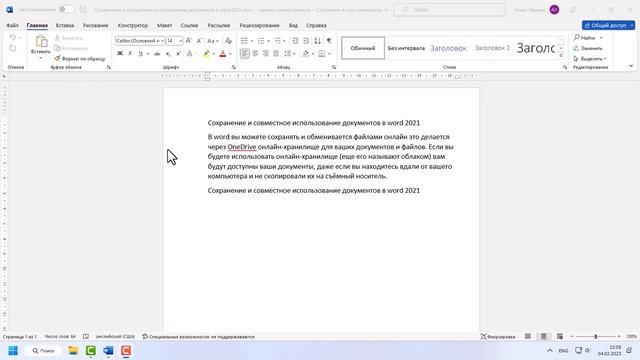The height and width of the screenshot is (360, 640).
Task: Click the Text Effects glowing A icon
Action: coord(189,53)
